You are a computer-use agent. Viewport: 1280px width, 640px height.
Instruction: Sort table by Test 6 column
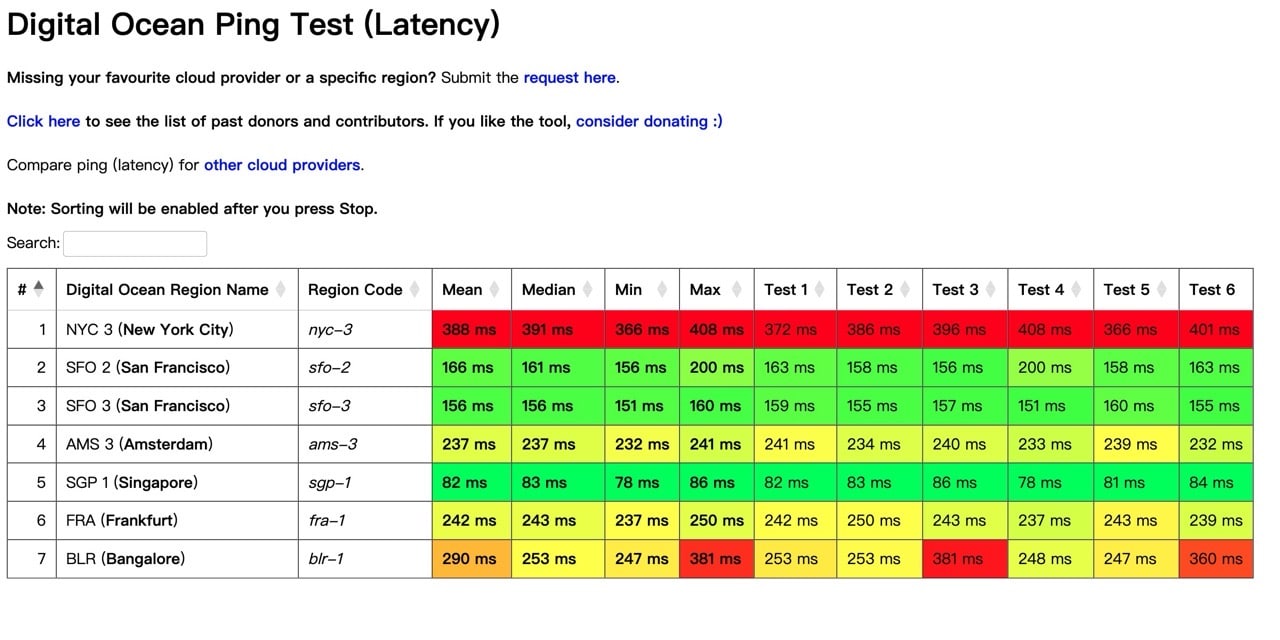pyautogui.click(x=1216, y=289)
